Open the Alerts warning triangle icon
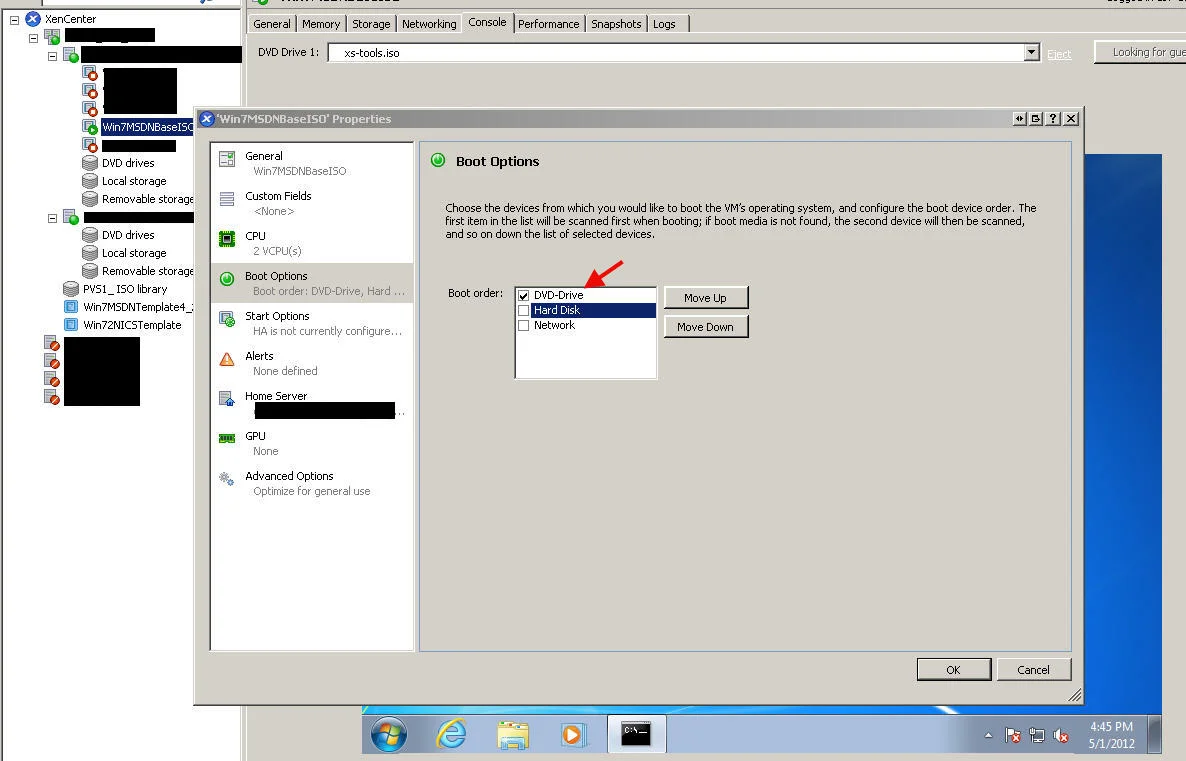This screenshot has height=761, width=1186. 227,359
